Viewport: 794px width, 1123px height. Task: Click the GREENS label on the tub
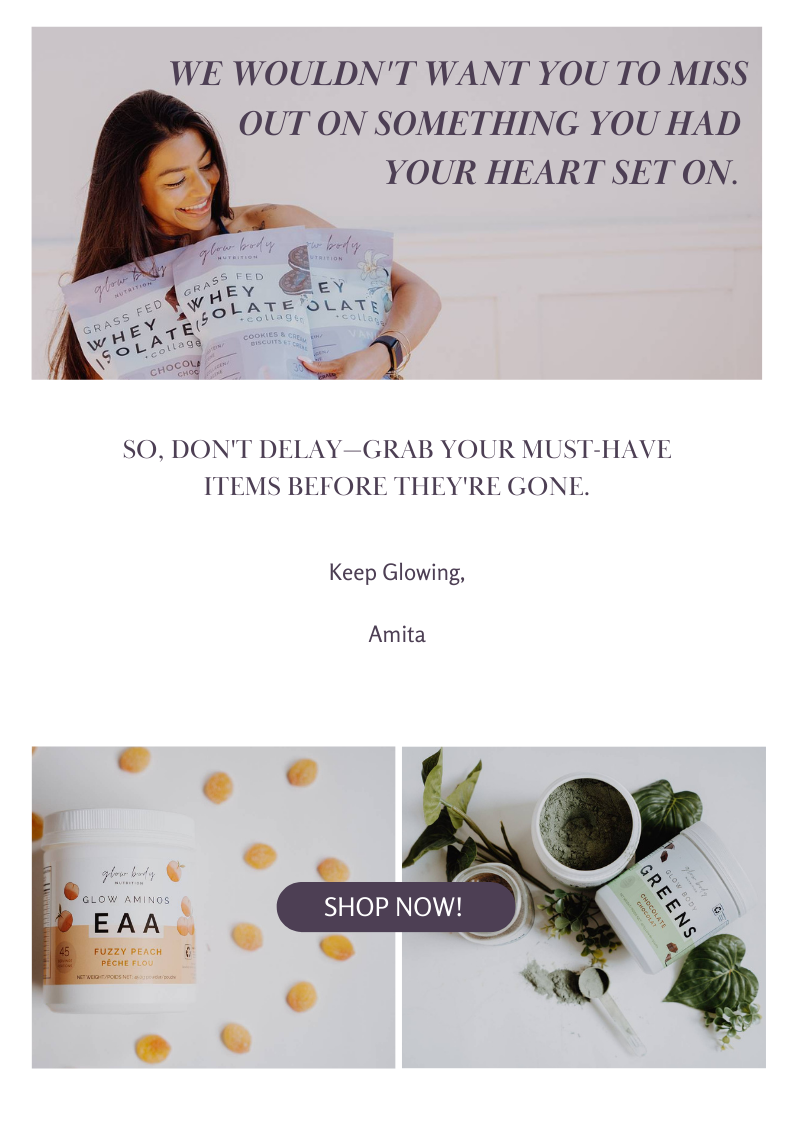[667, 900]
